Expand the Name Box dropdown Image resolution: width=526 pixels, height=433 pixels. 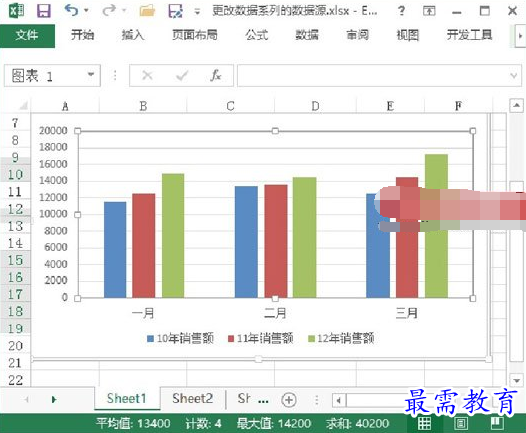(91, 75)
